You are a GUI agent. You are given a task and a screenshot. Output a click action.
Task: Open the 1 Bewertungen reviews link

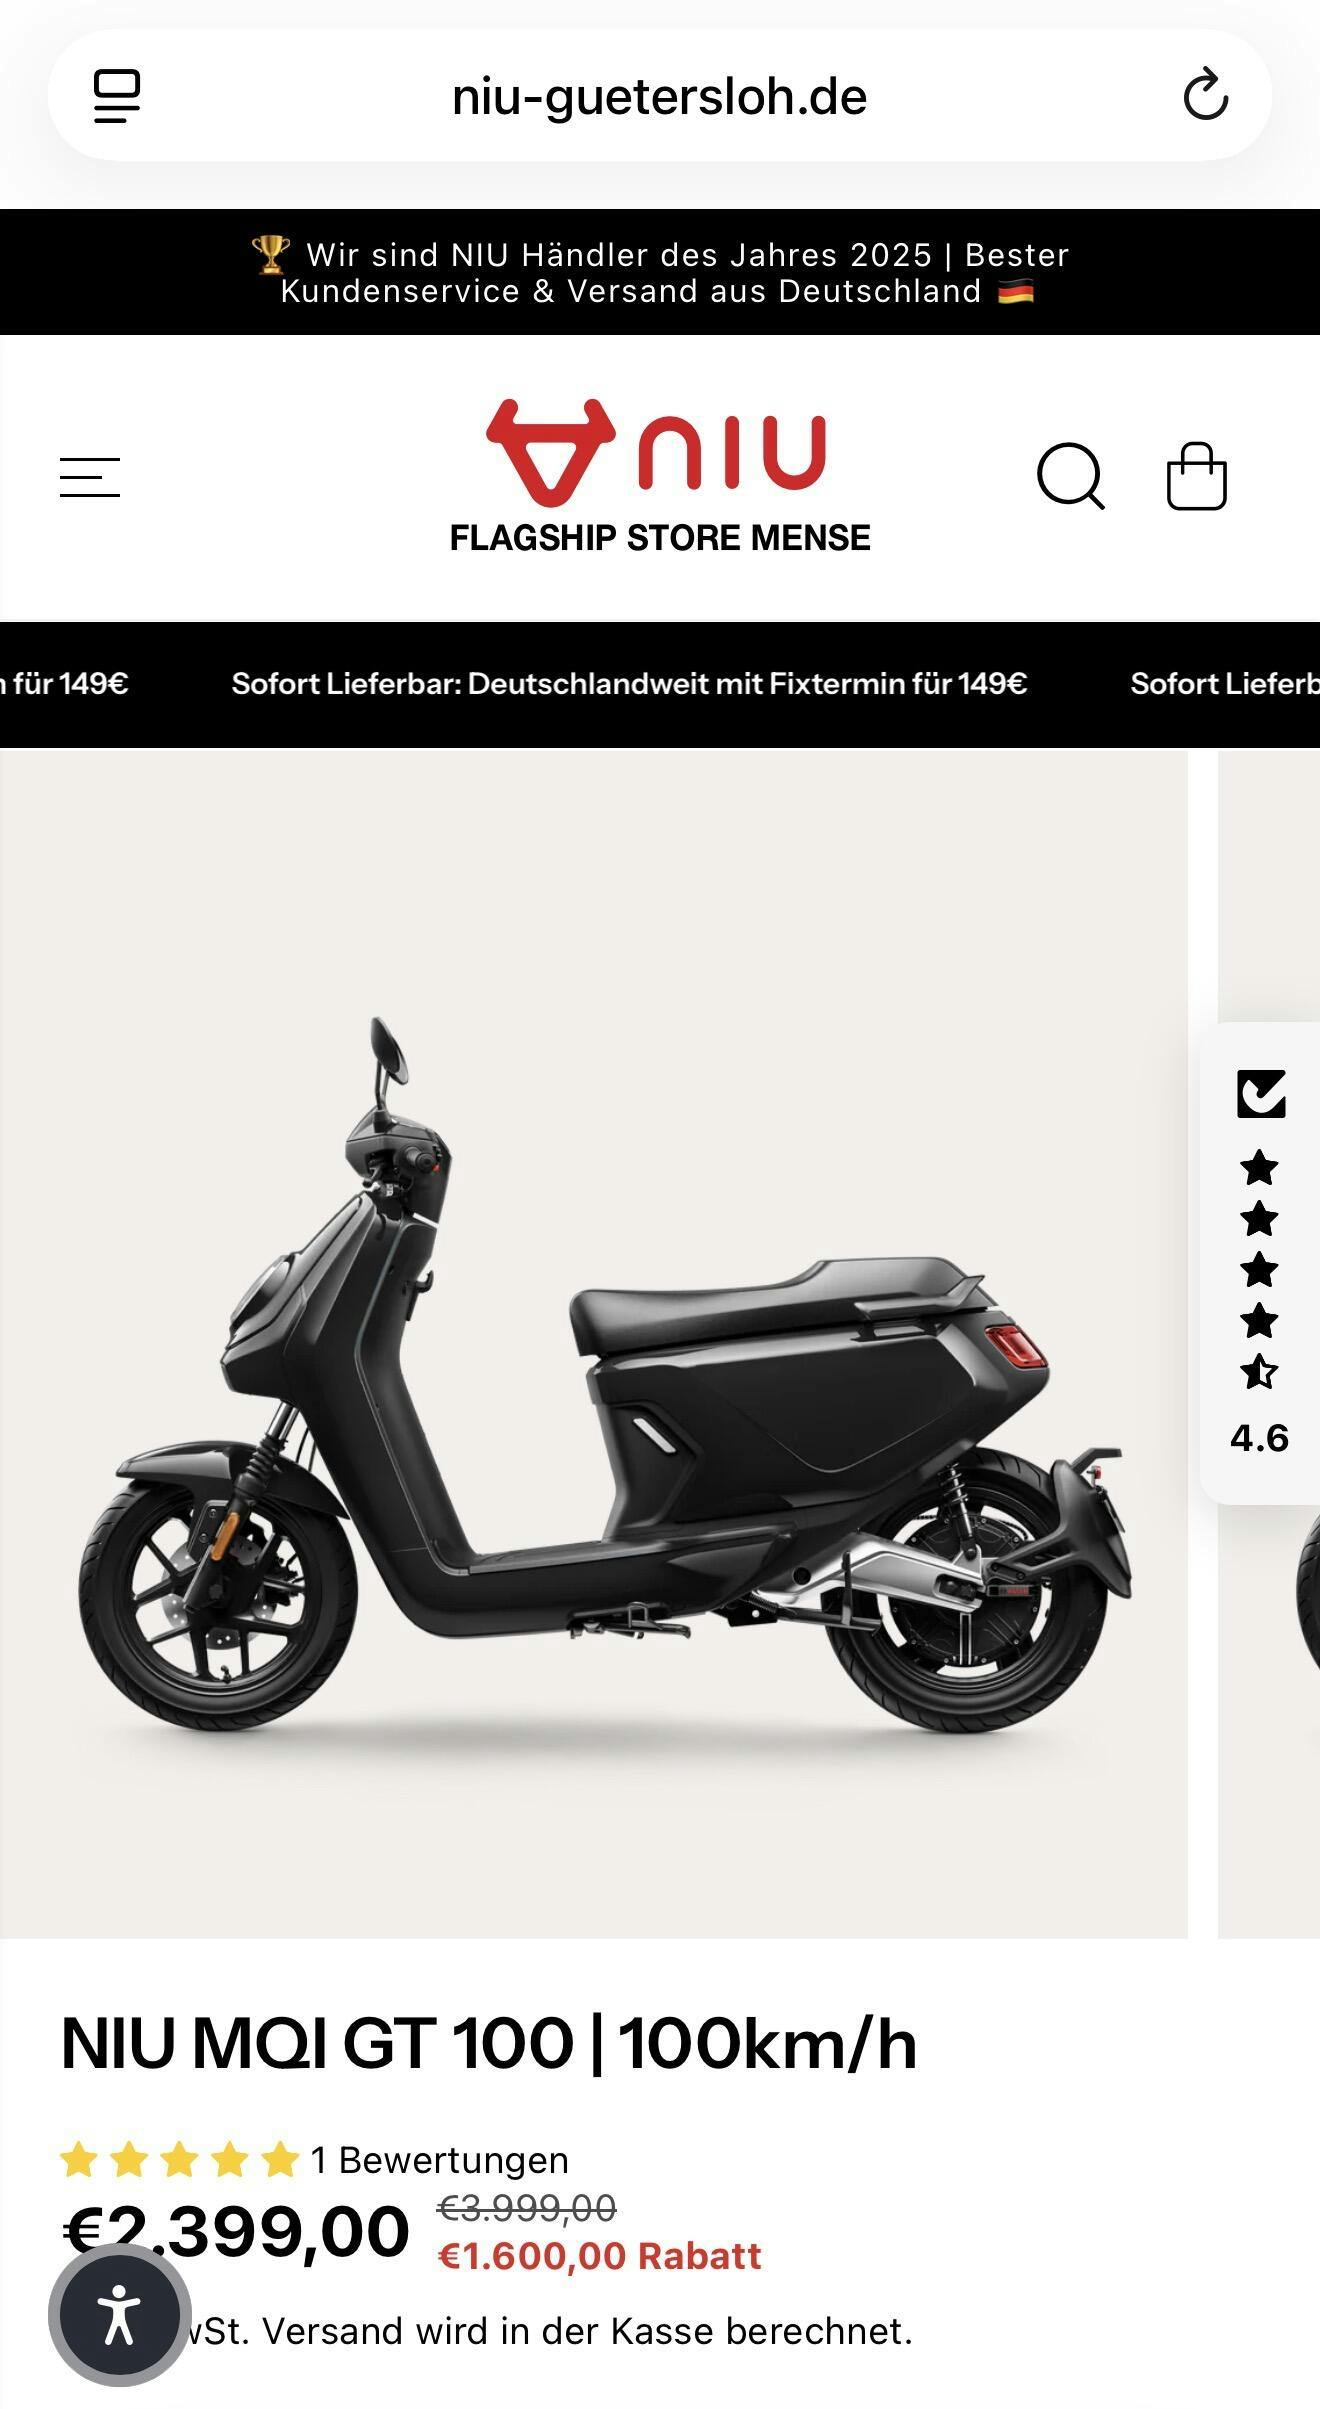tap(439, 2160)
